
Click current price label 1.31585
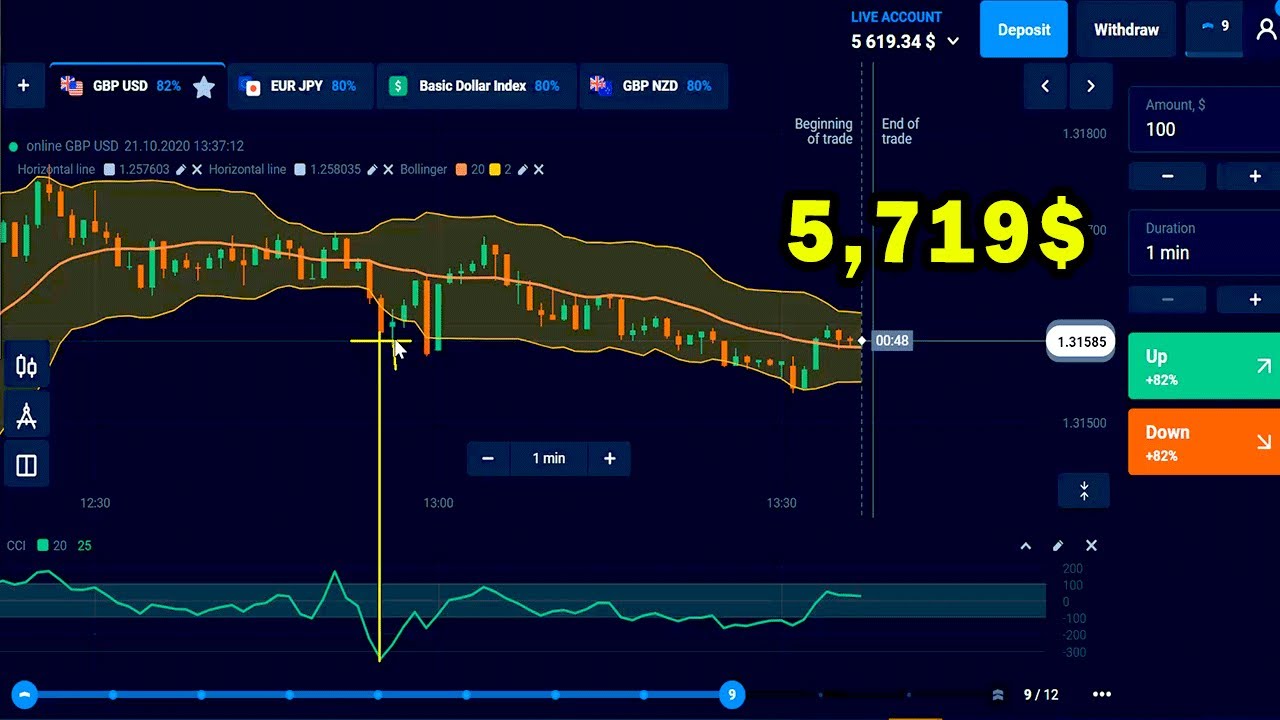(x=1080, y=341)
